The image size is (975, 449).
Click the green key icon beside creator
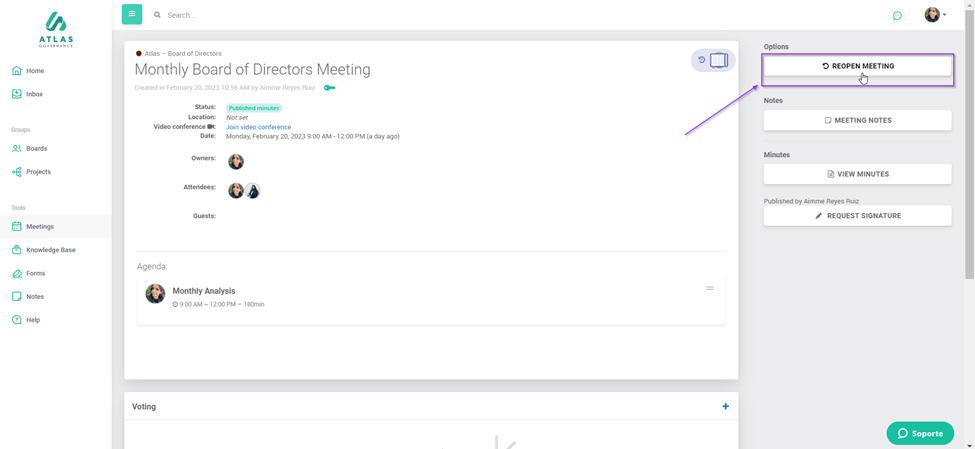pos(329,88)
